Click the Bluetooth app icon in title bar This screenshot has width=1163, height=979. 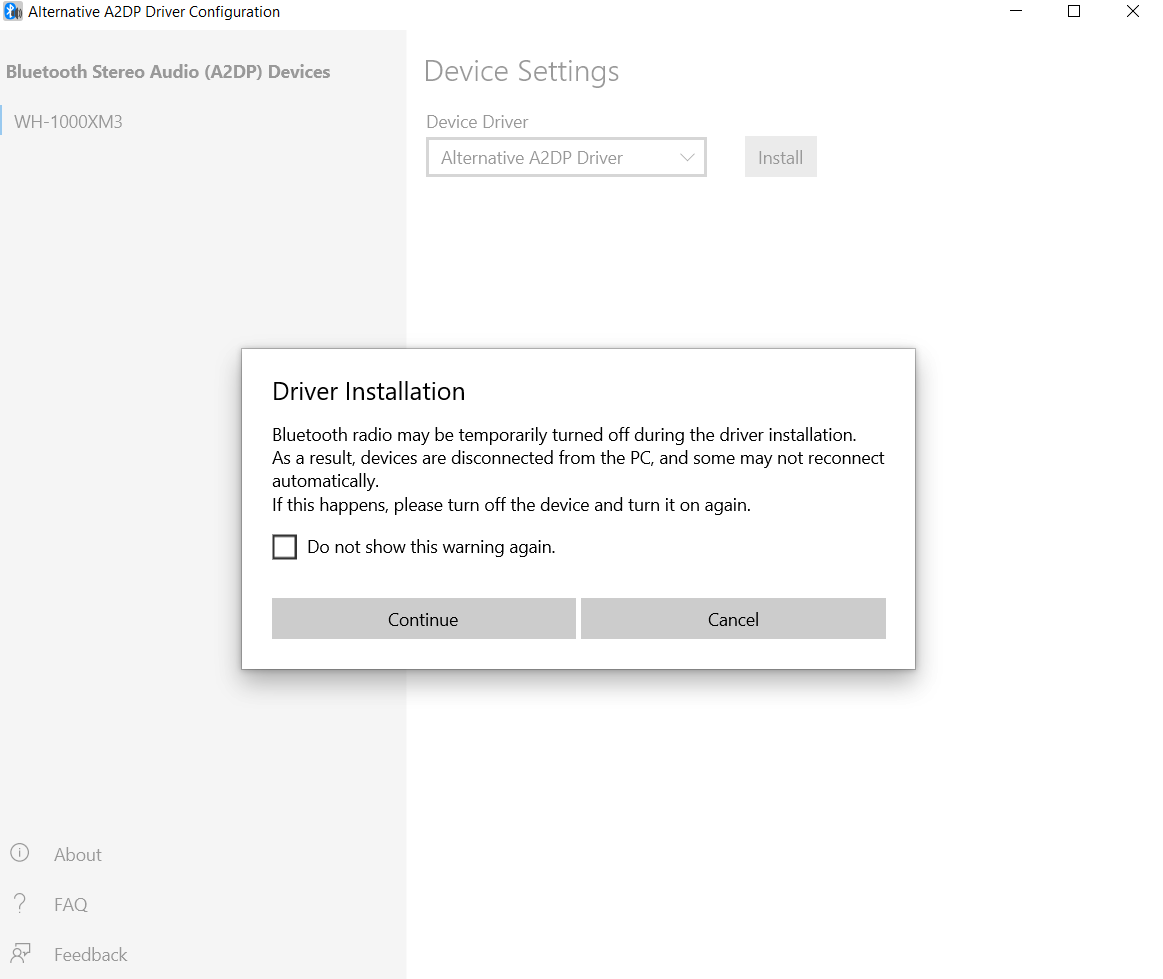click(13, 11)
